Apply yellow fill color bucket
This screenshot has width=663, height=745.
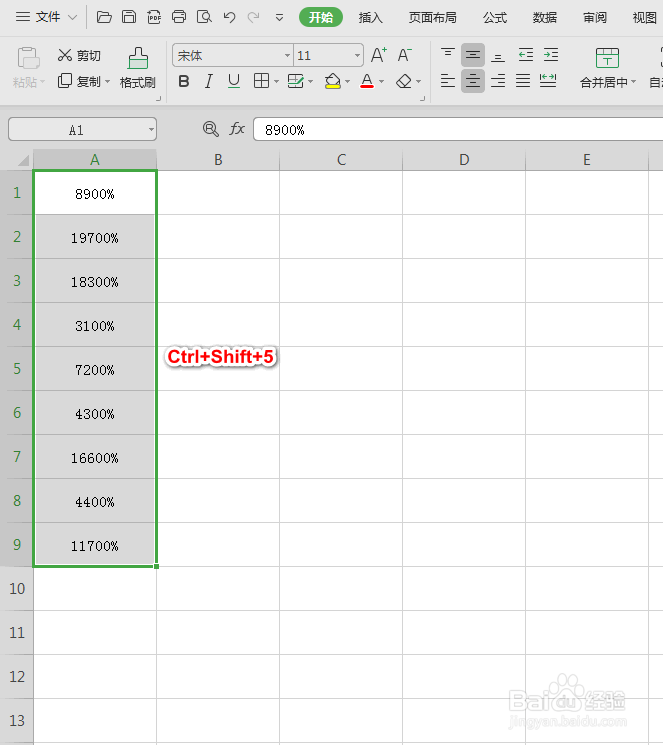333,81
